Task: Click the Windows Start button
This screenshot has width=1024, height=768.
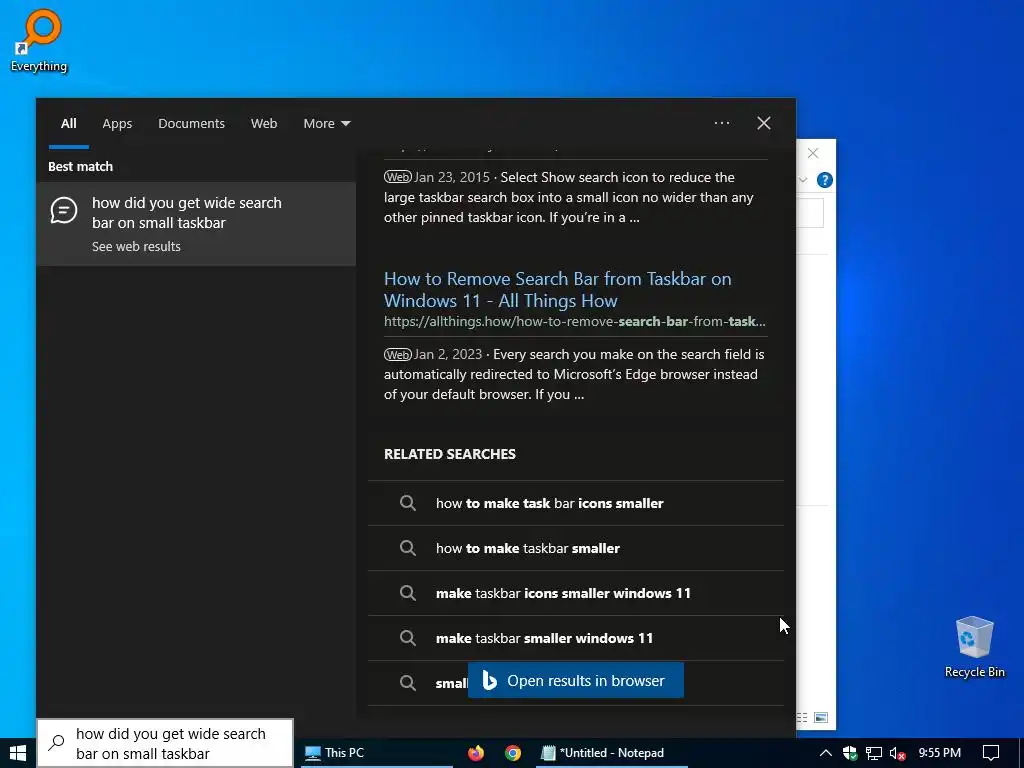Action: click(x=18, y=753)
